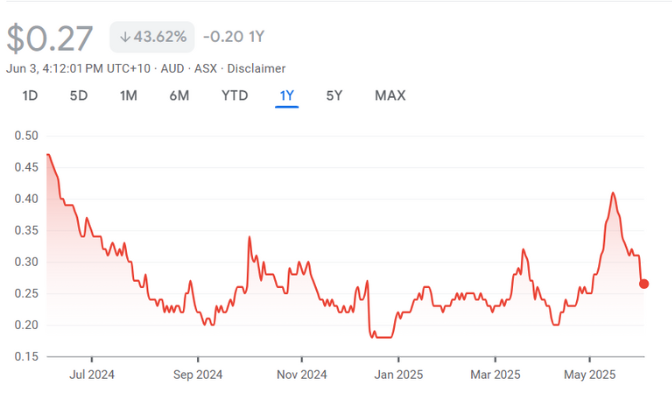Switch to the 5D chart range
This screenshot has width=672, height=400.
(x=79, y=96)
